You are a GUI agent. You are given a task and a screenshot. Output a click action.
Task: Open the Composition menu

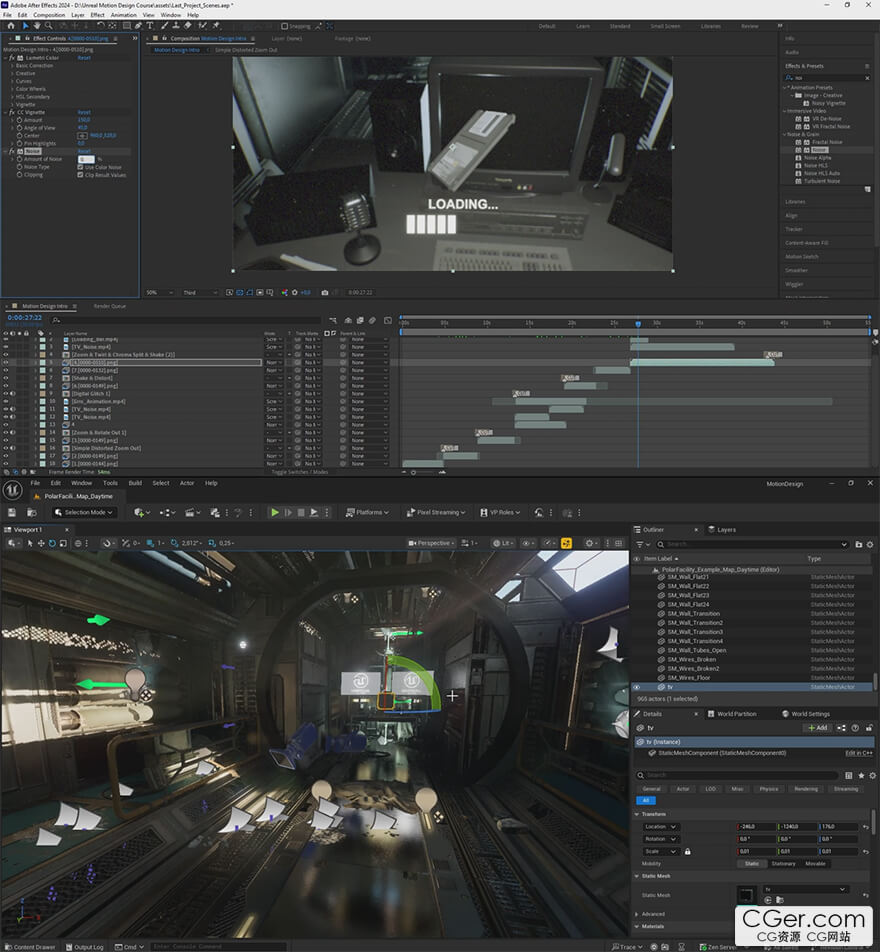49,15
